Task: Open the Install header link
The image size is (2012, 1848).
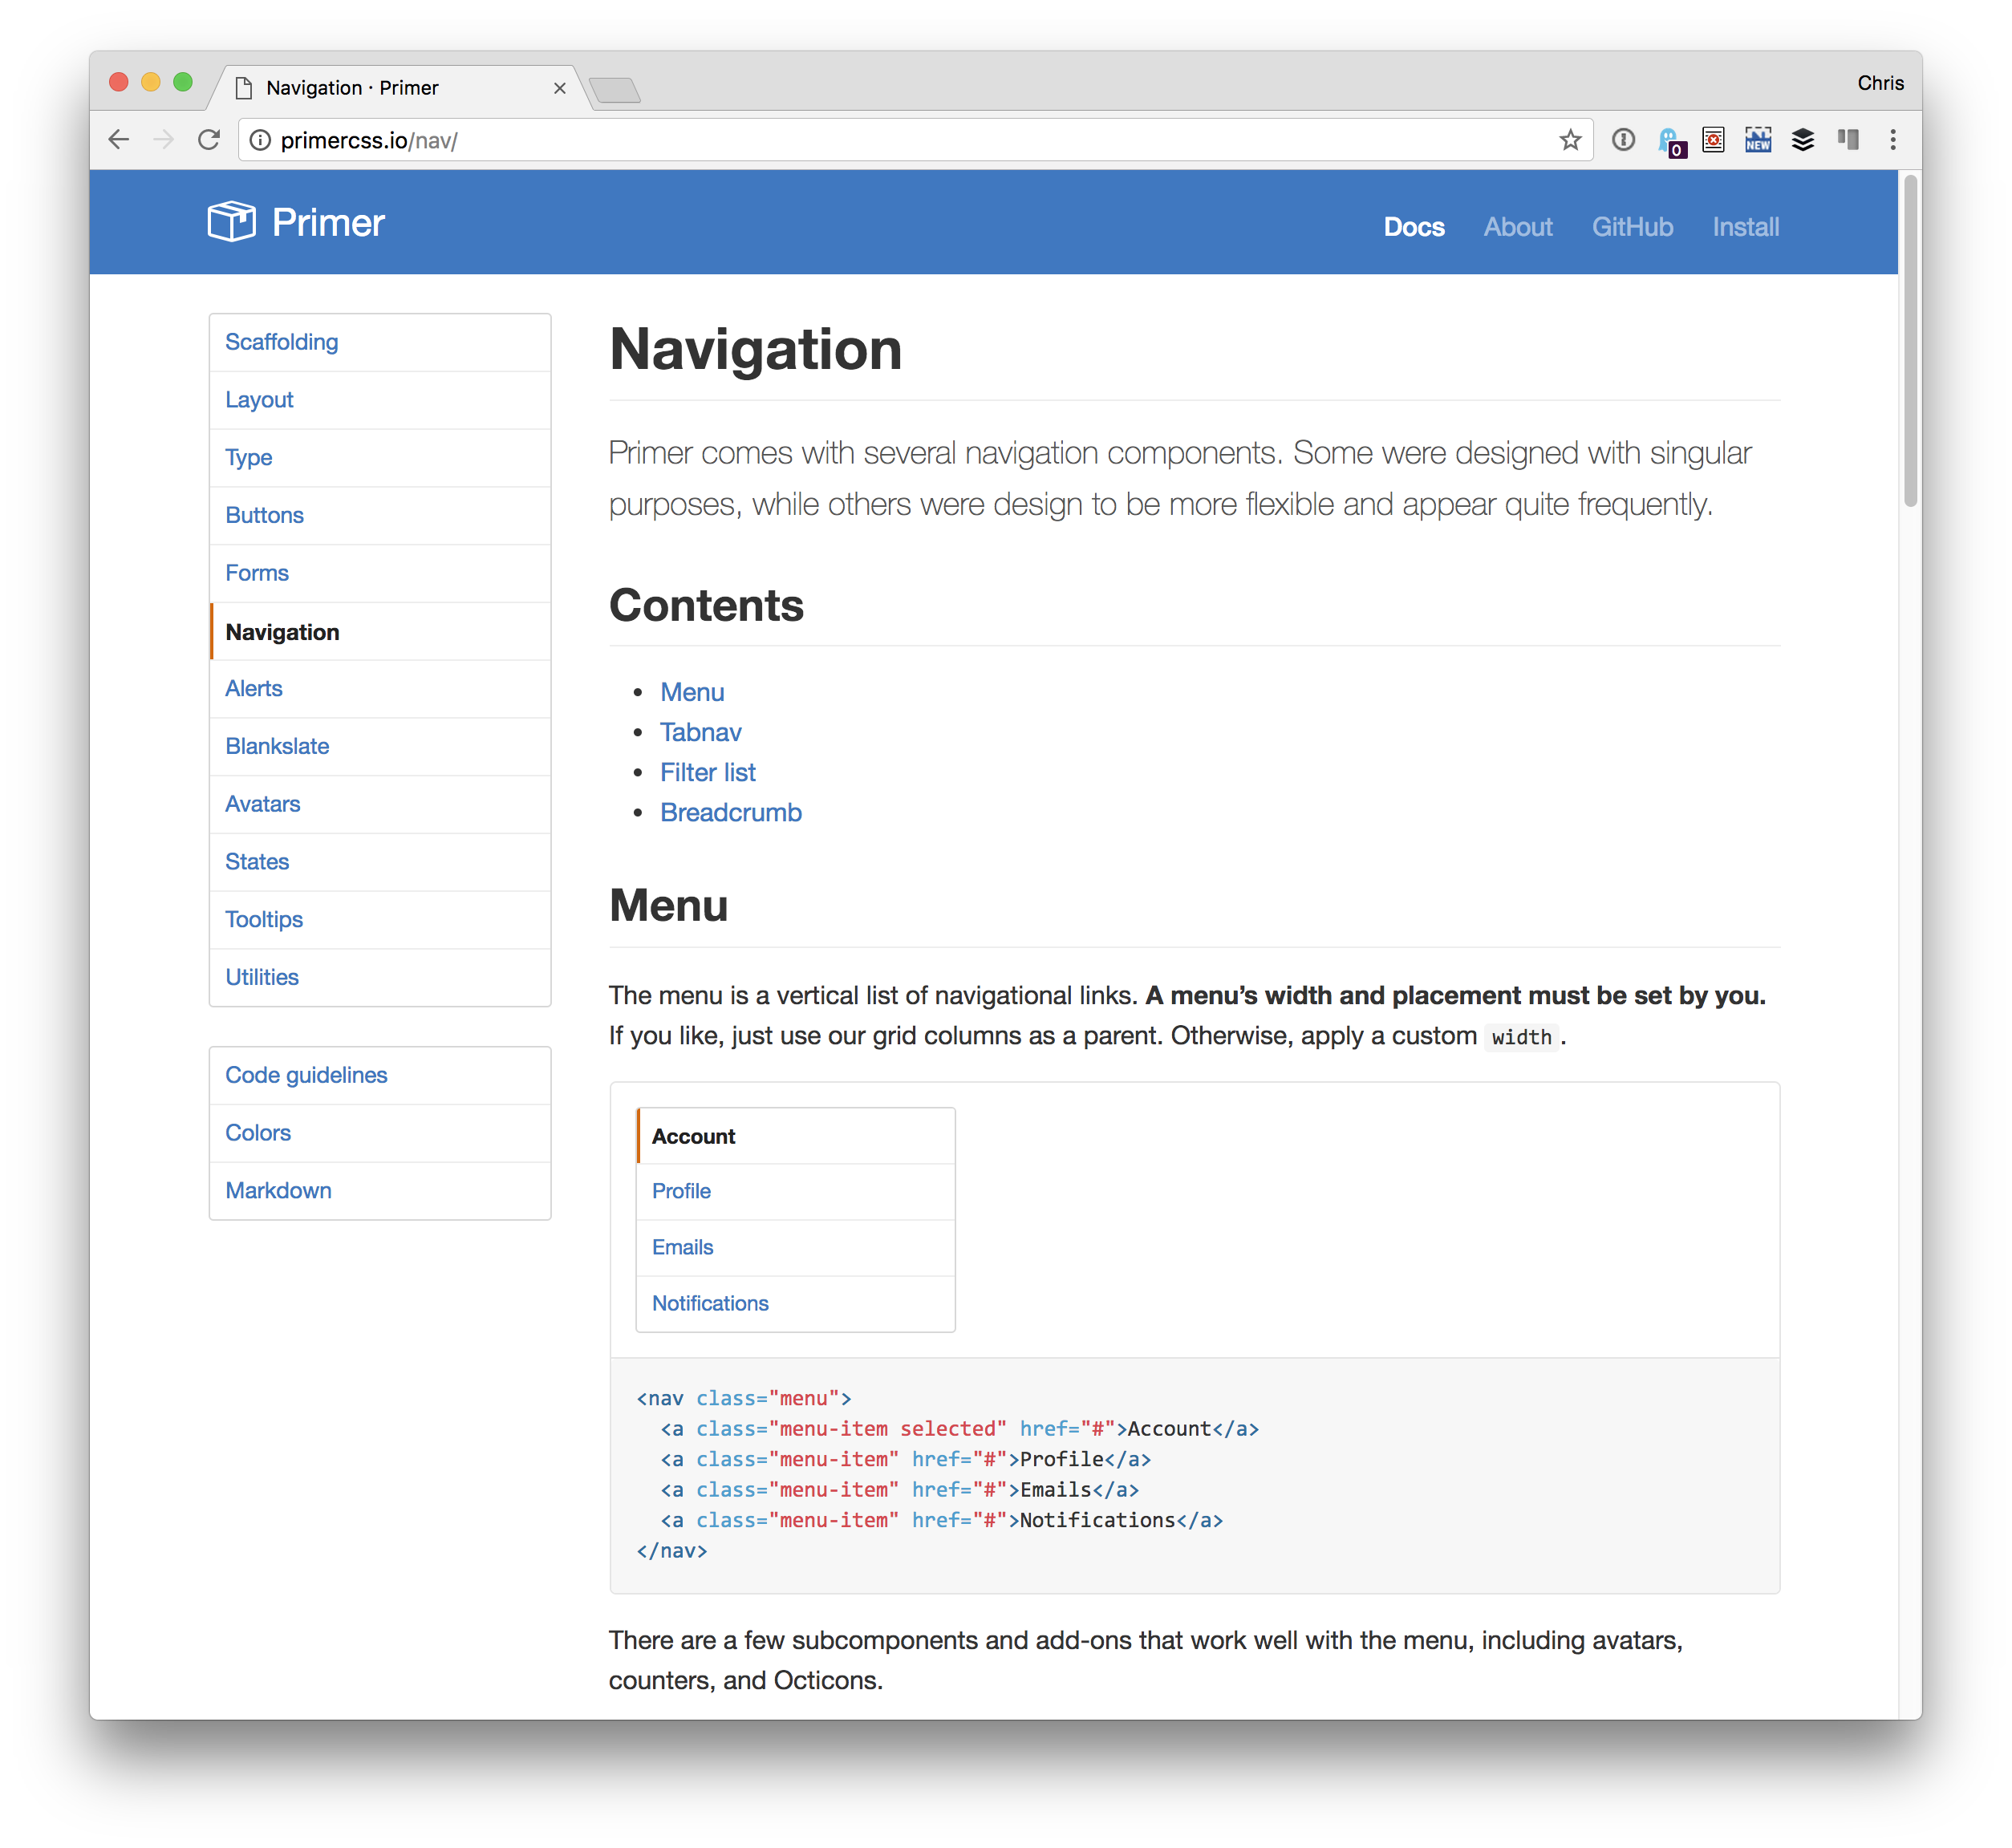Action: pyautogui.click(x=1745, y=227)
